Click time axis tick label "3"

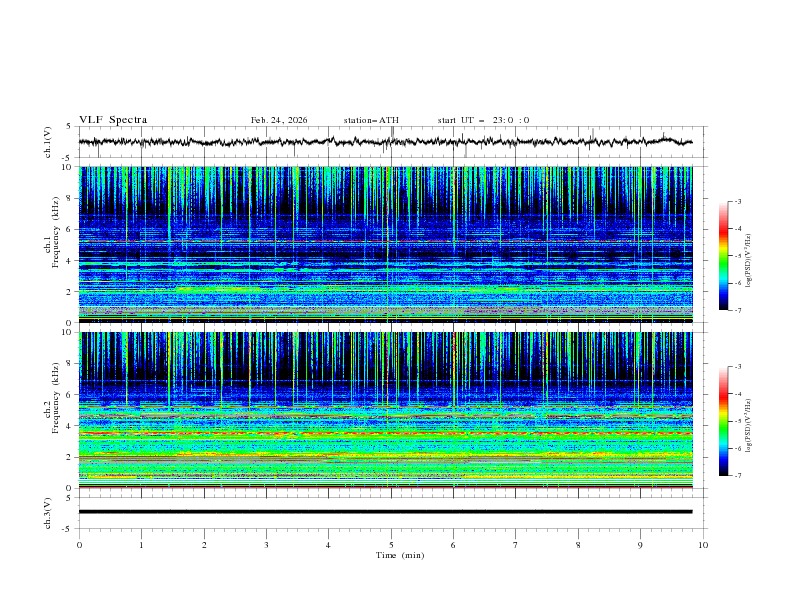[x=266, y=545]
